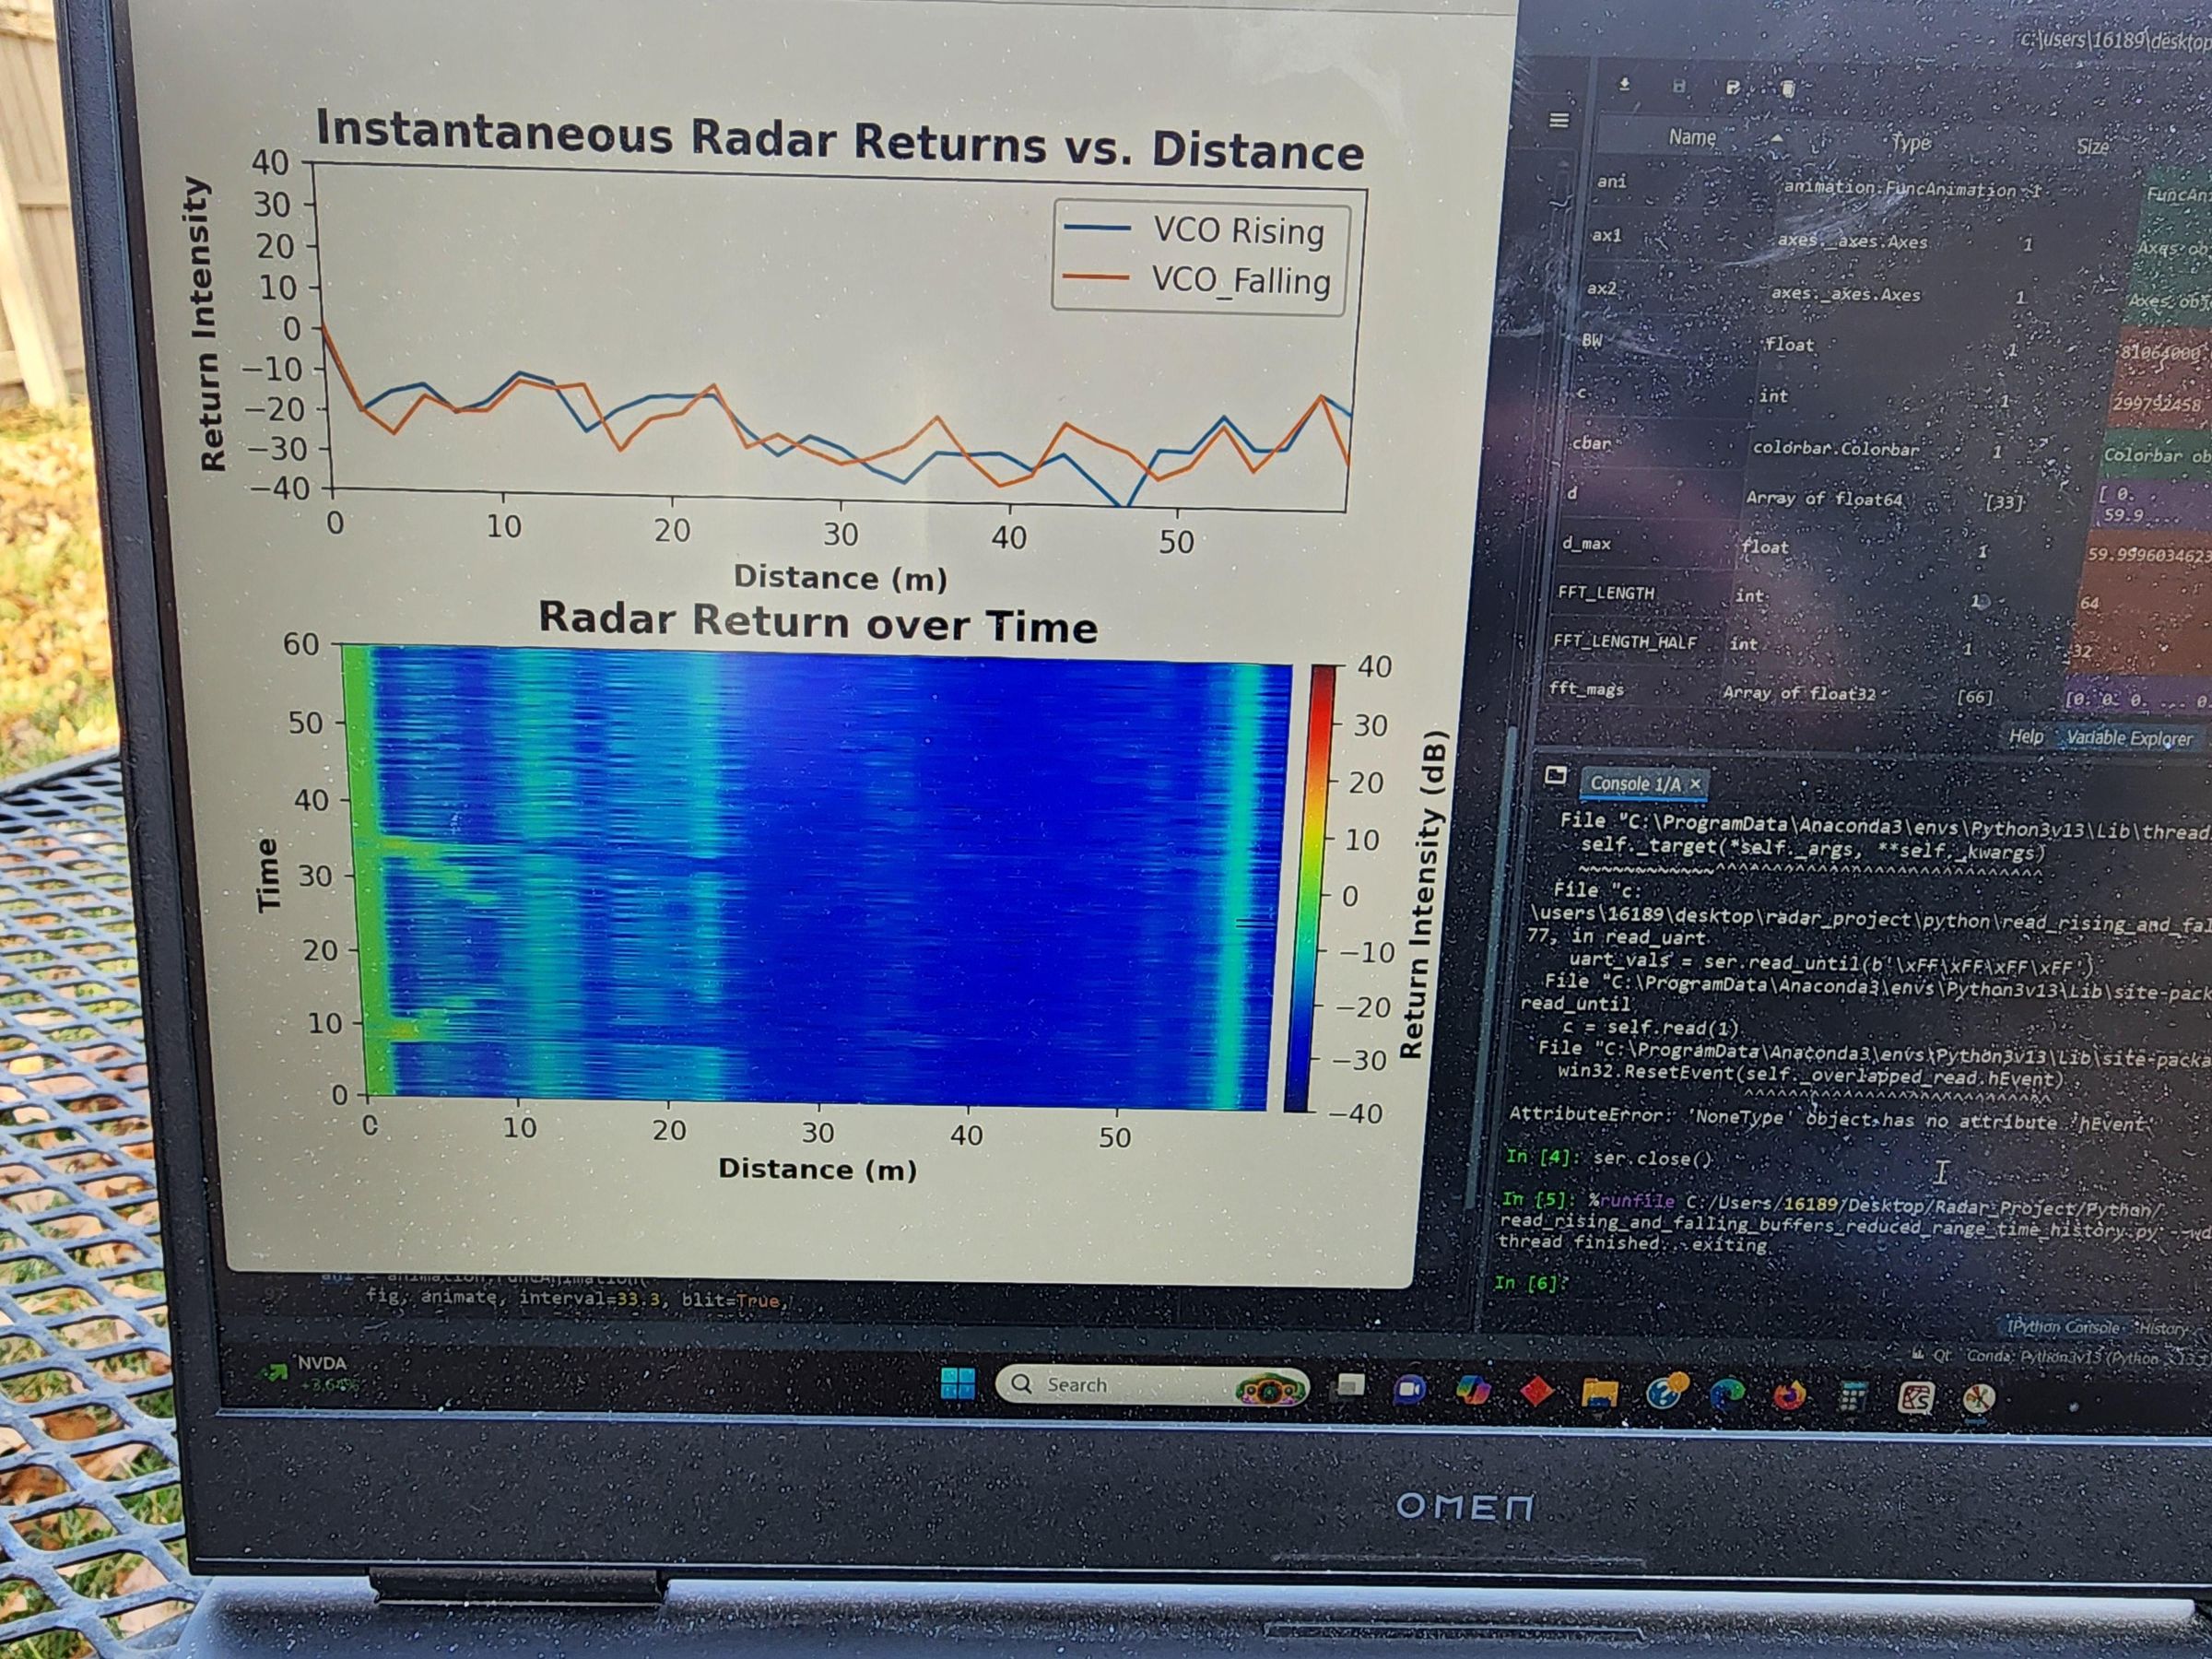Click the import data icon in Variable Explorer
The width and height of the screenshot is (2212, 1659).
coord(1625,85)
